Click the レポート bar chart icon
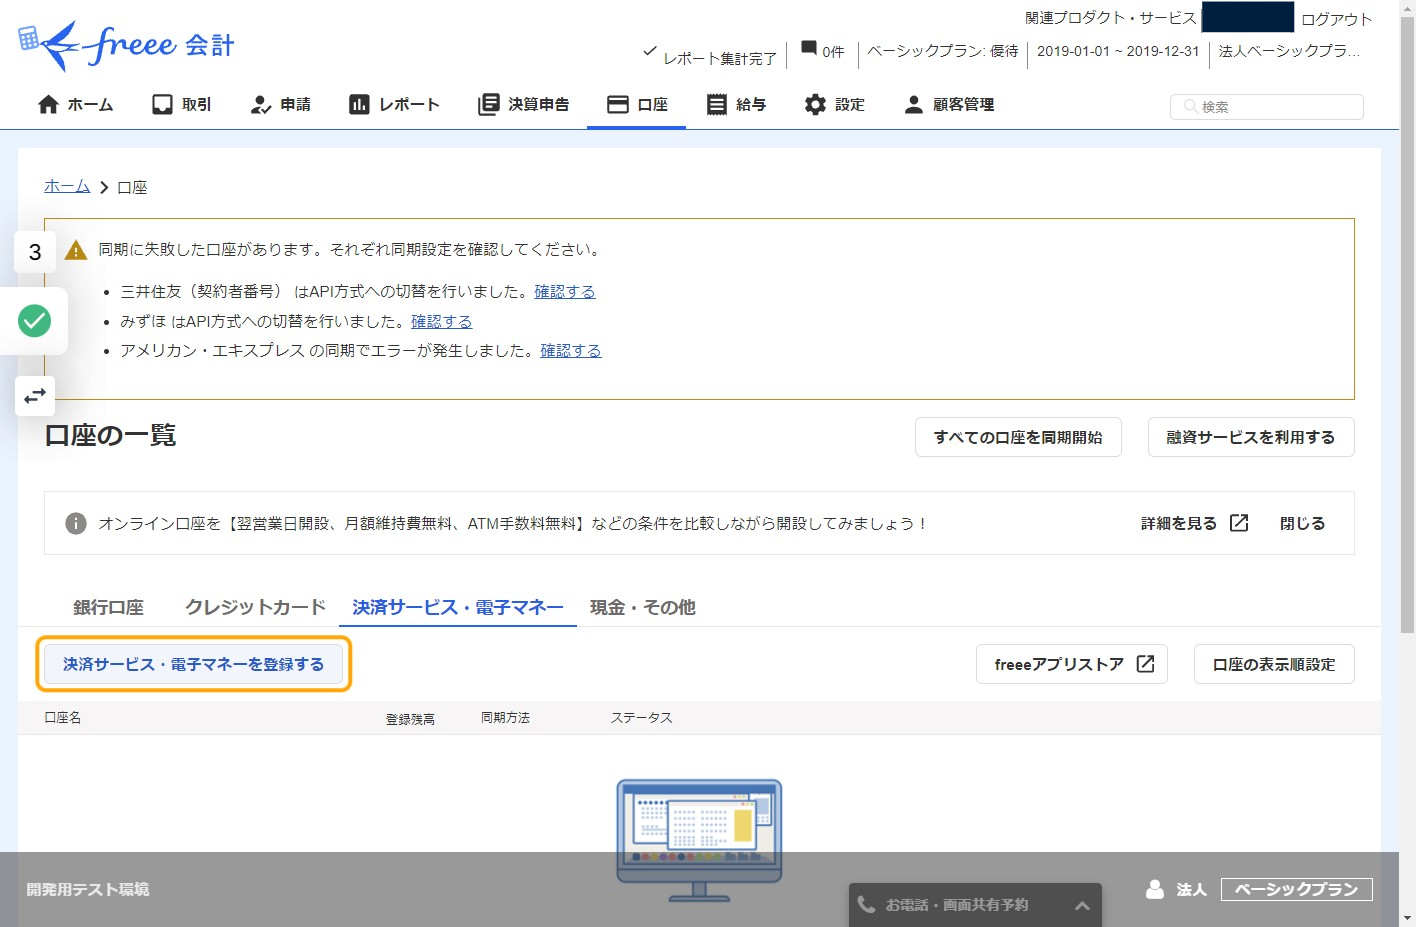1416x927 pixels. click(x=359, y=104)
